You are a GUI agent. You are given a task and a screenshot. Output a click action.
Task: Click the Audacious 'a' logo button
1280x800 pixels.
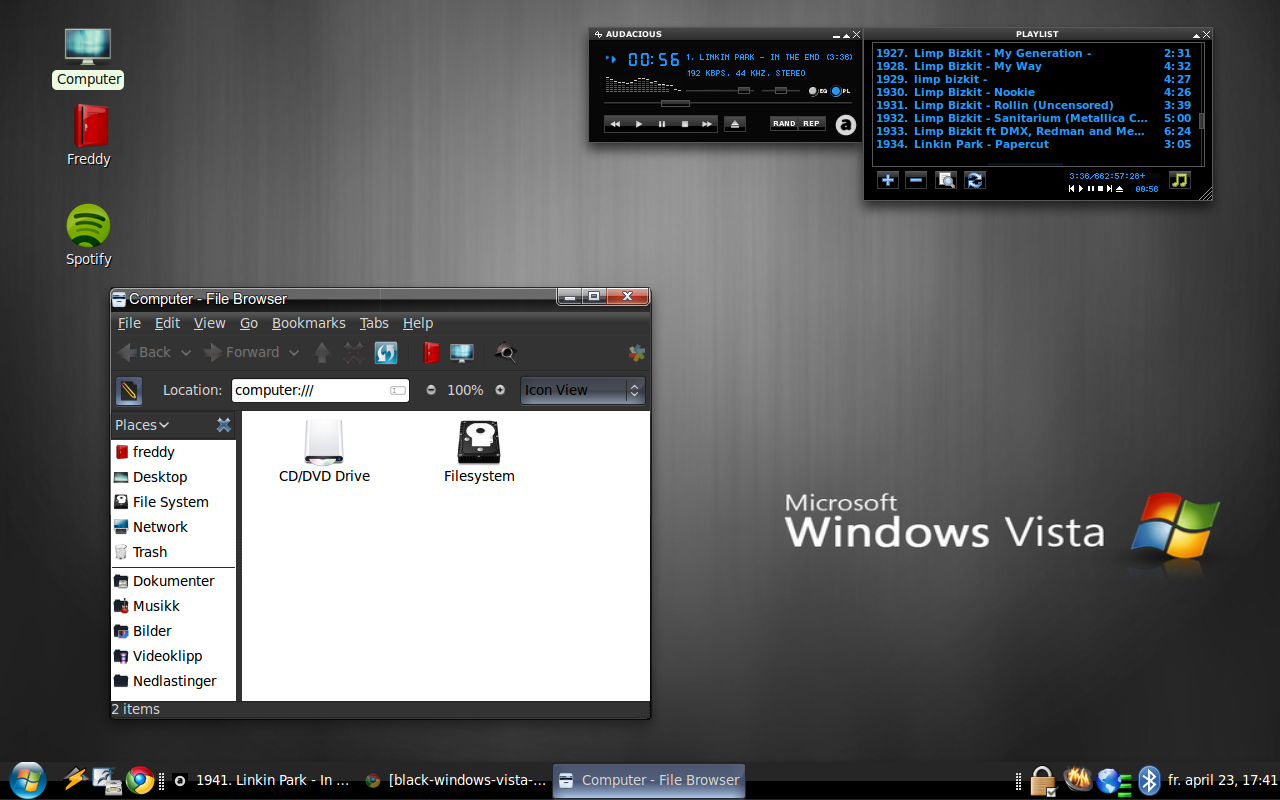tap(846, 125)
